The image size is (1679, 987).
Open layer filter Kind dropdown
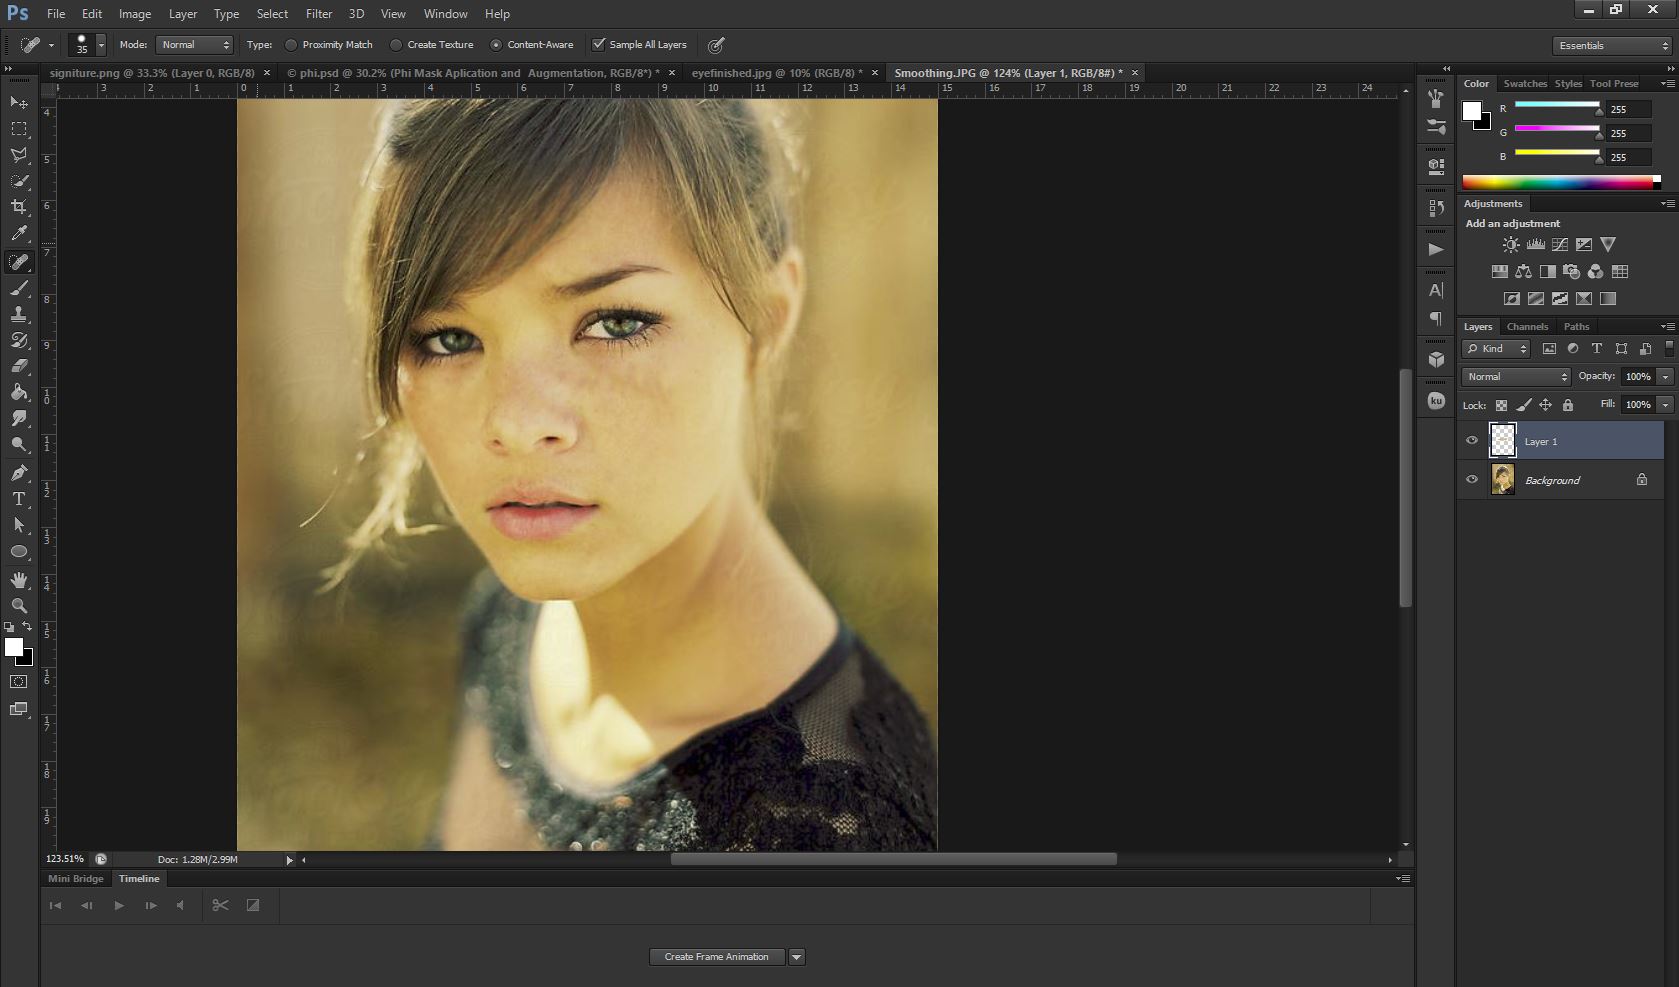click(x=1496, y=349)
